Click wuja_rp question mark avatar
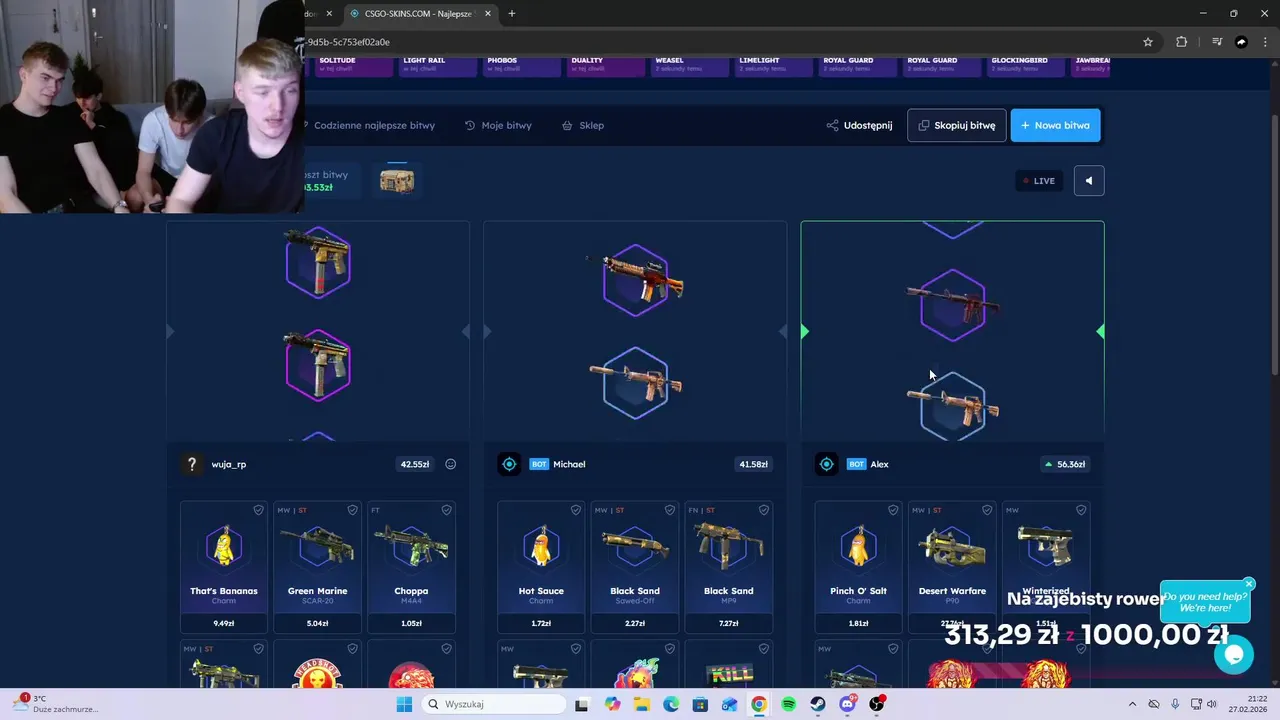 click(192, 464)
